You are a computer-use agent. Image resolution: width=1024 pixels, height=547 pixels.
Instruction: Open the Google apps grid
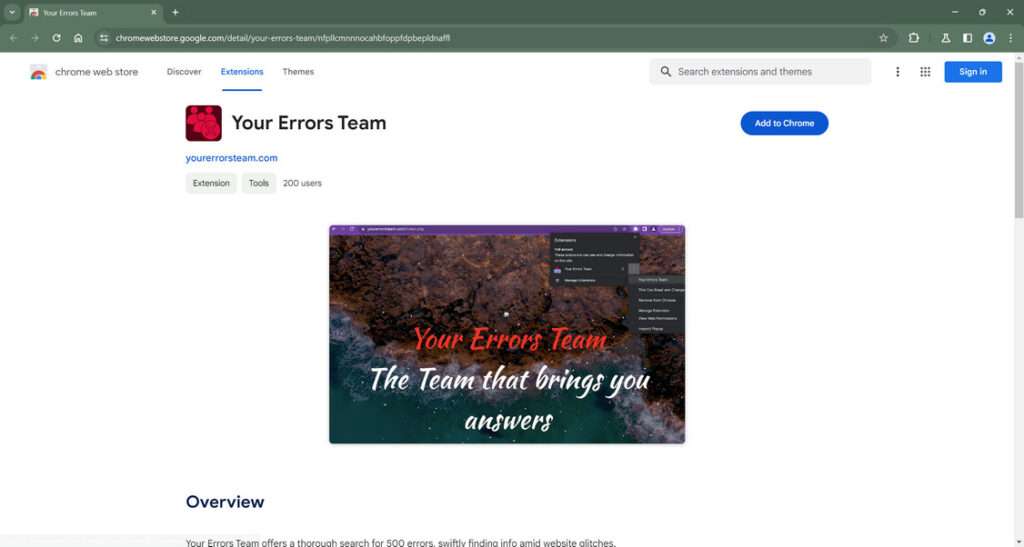(925, 72)
